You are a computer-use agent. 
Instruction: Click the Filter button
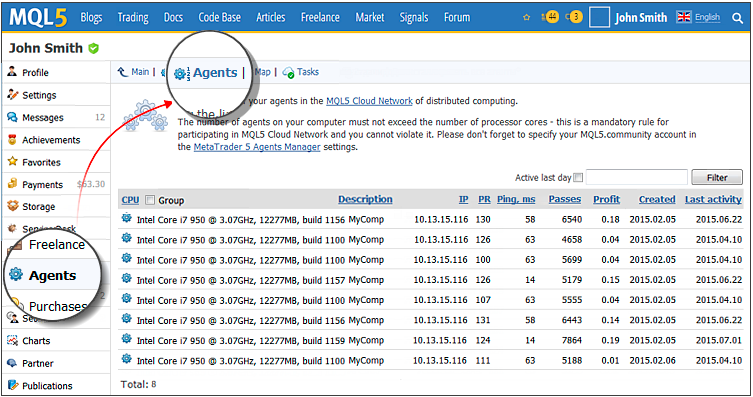(717, 178)
